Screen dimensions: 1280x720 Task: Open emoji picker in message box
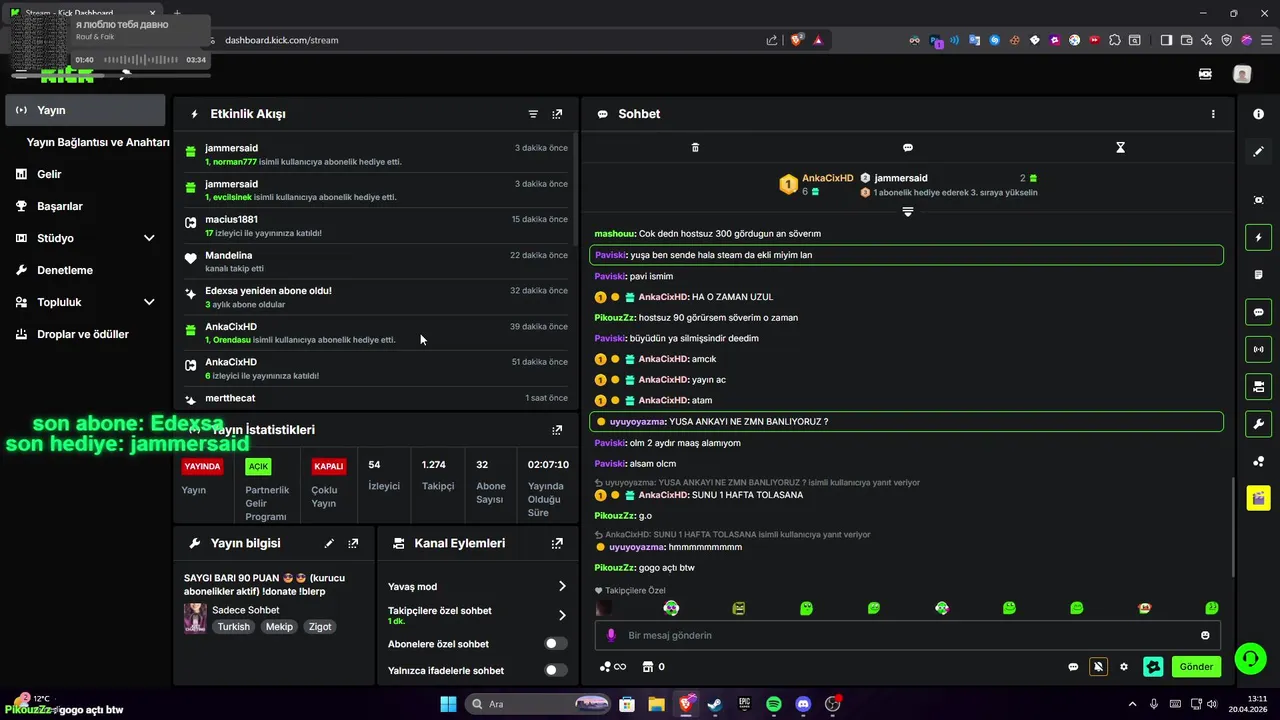pos(1205,635)
